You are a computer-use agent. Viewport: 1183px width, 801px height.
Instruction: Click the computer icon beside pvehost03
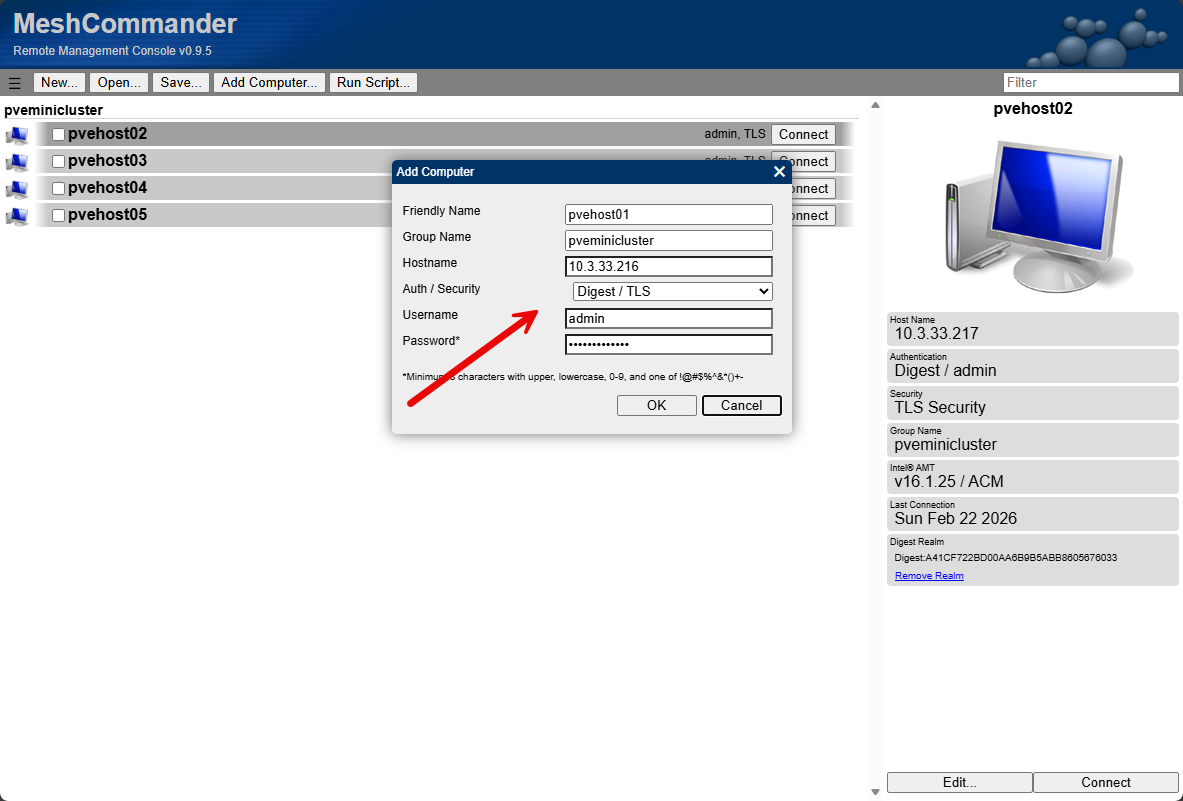16,160
